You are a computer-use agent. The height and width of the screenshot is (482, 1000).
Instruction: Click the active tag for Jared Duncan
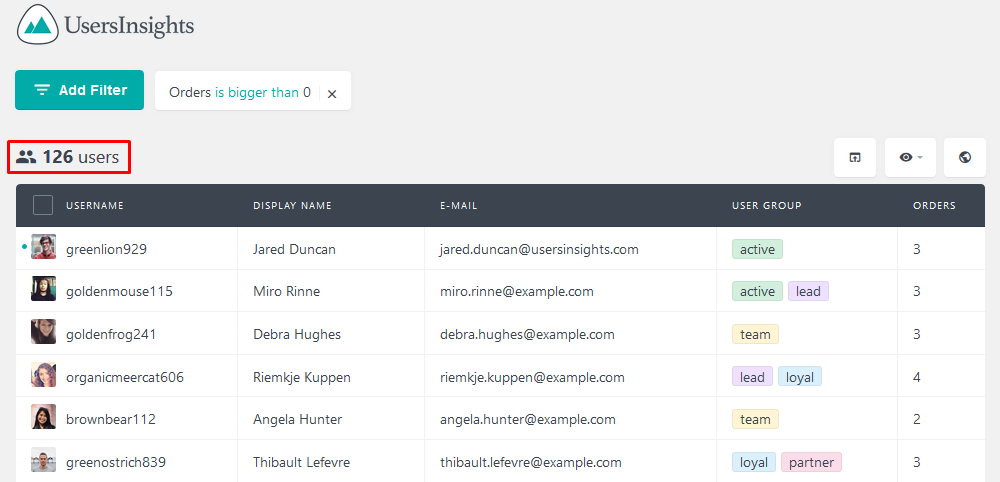[757, 249]
